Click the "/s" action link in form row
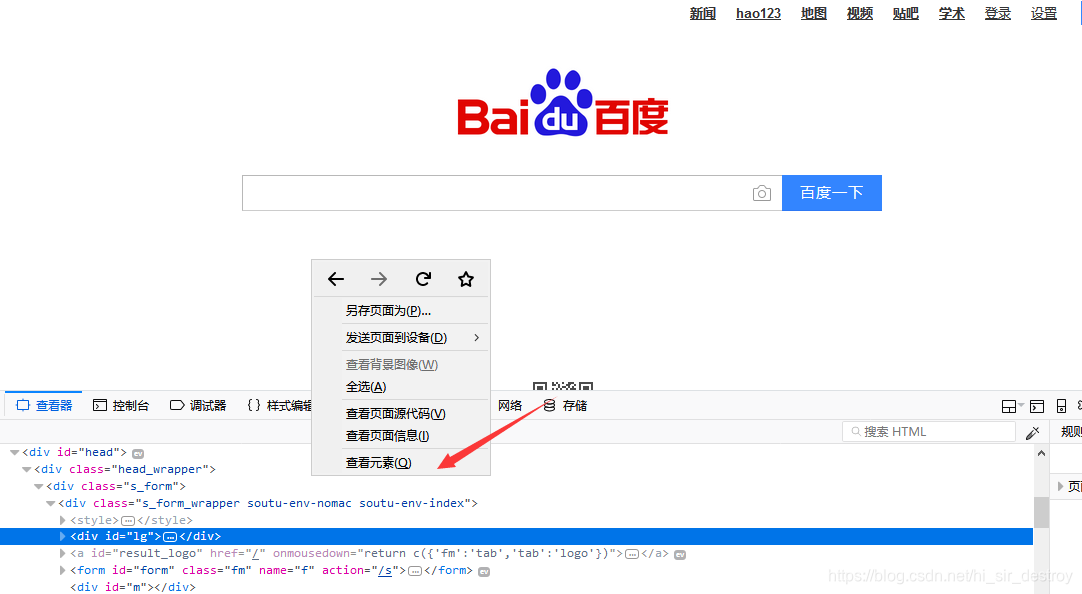1082x594 pixels. [385, 571]
